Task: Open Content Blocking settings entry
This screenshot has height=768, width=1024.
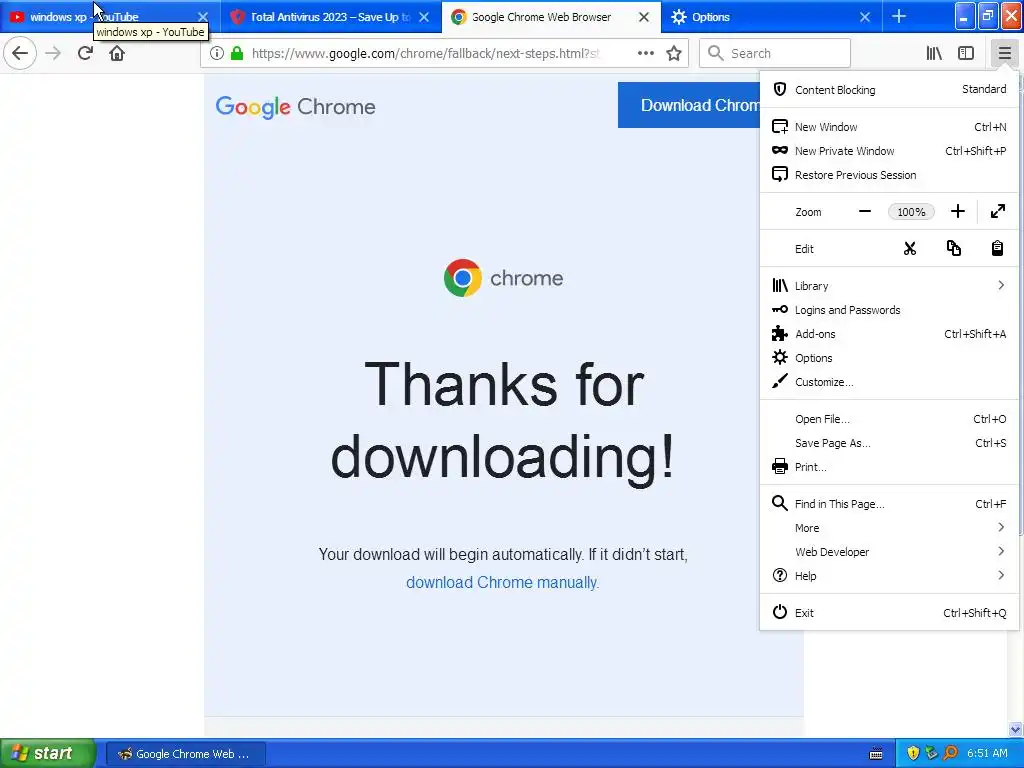Action: [888, 89]
